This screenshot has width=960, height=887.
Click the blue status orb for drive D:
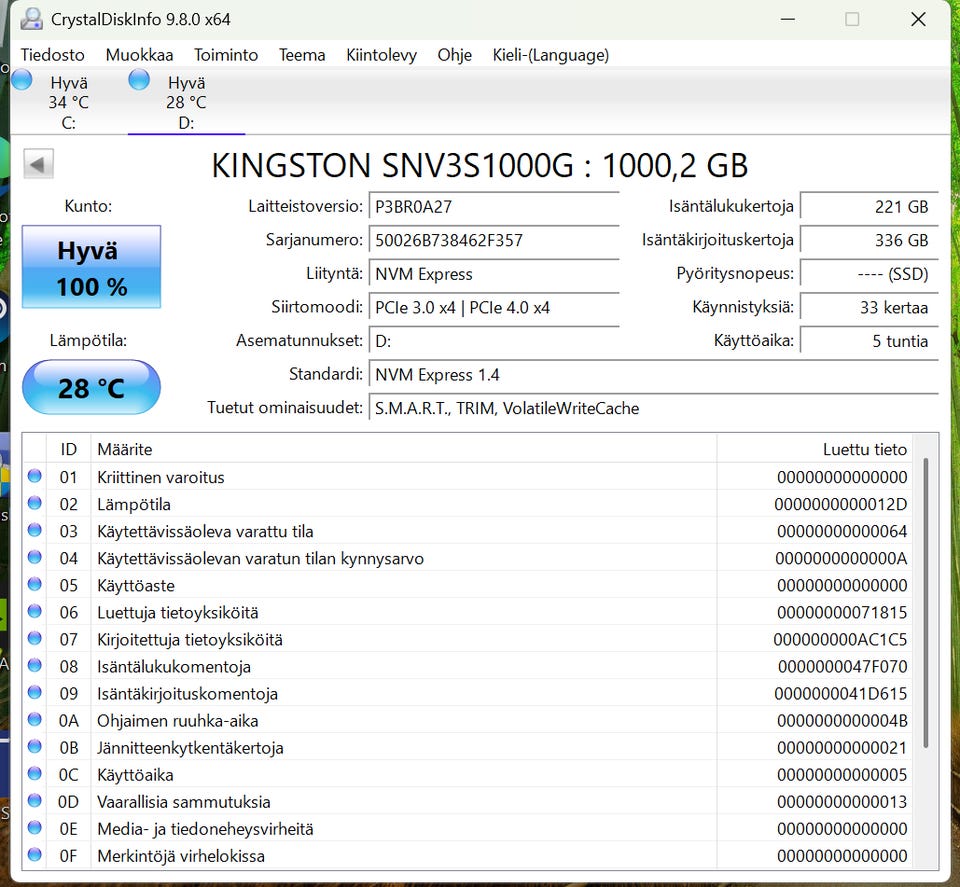[x=139, y=80]
